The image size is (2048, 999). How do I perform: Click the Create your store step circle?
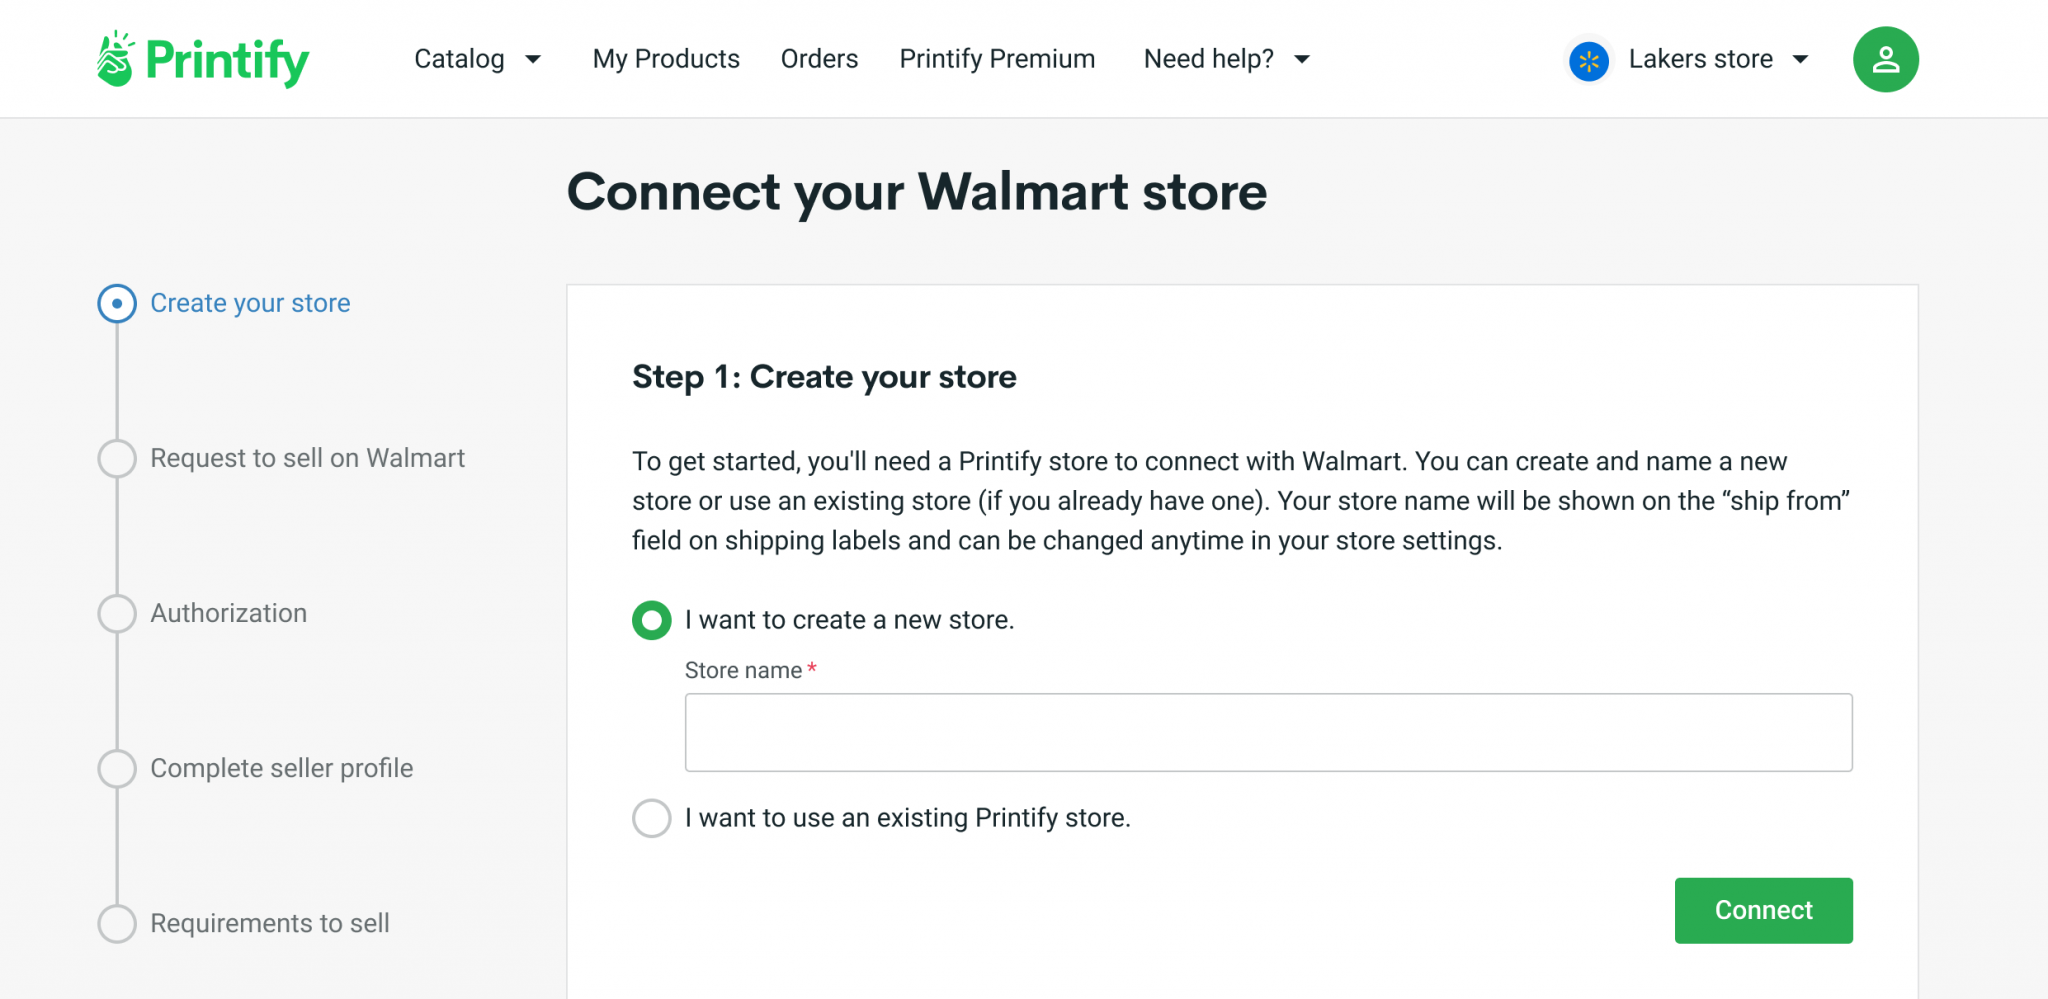(x=116, y=303)
